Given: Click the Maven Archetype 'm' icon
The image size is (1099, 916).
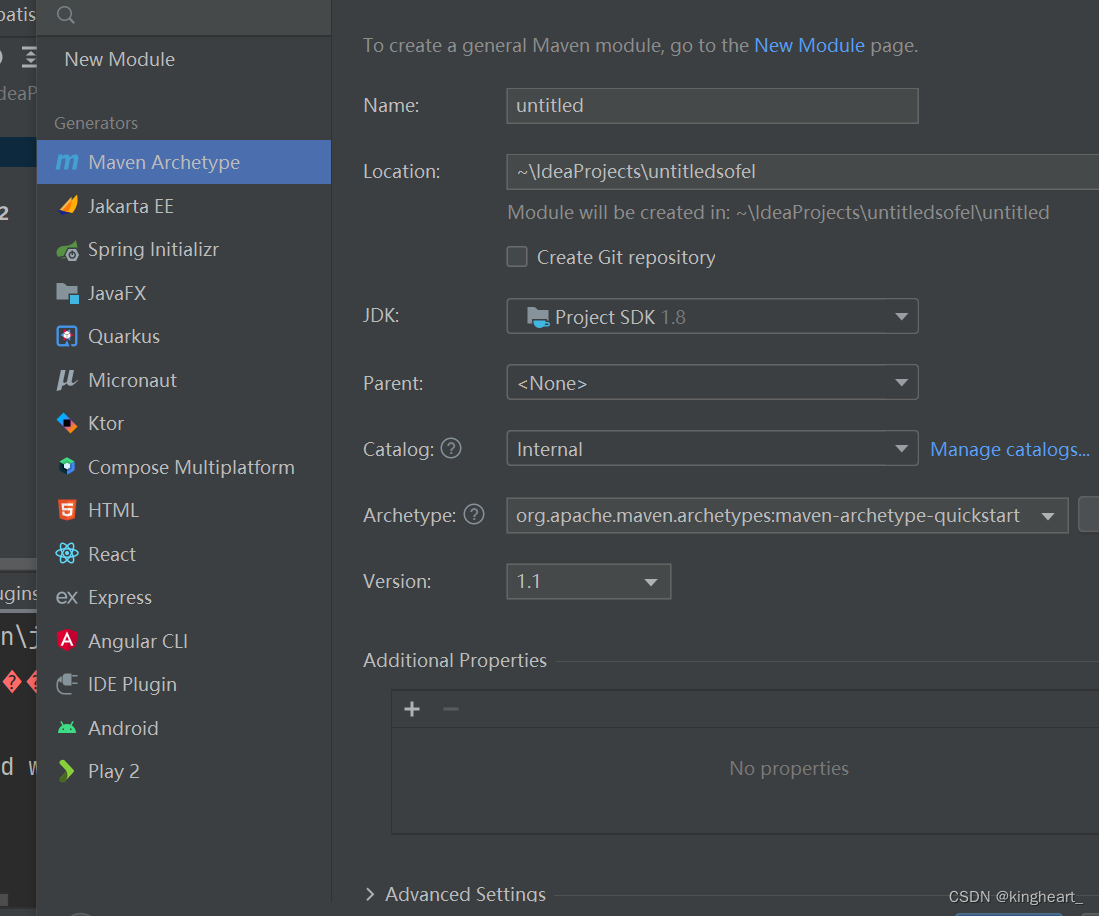Looking at the screenshot, I should click(67, 162).
